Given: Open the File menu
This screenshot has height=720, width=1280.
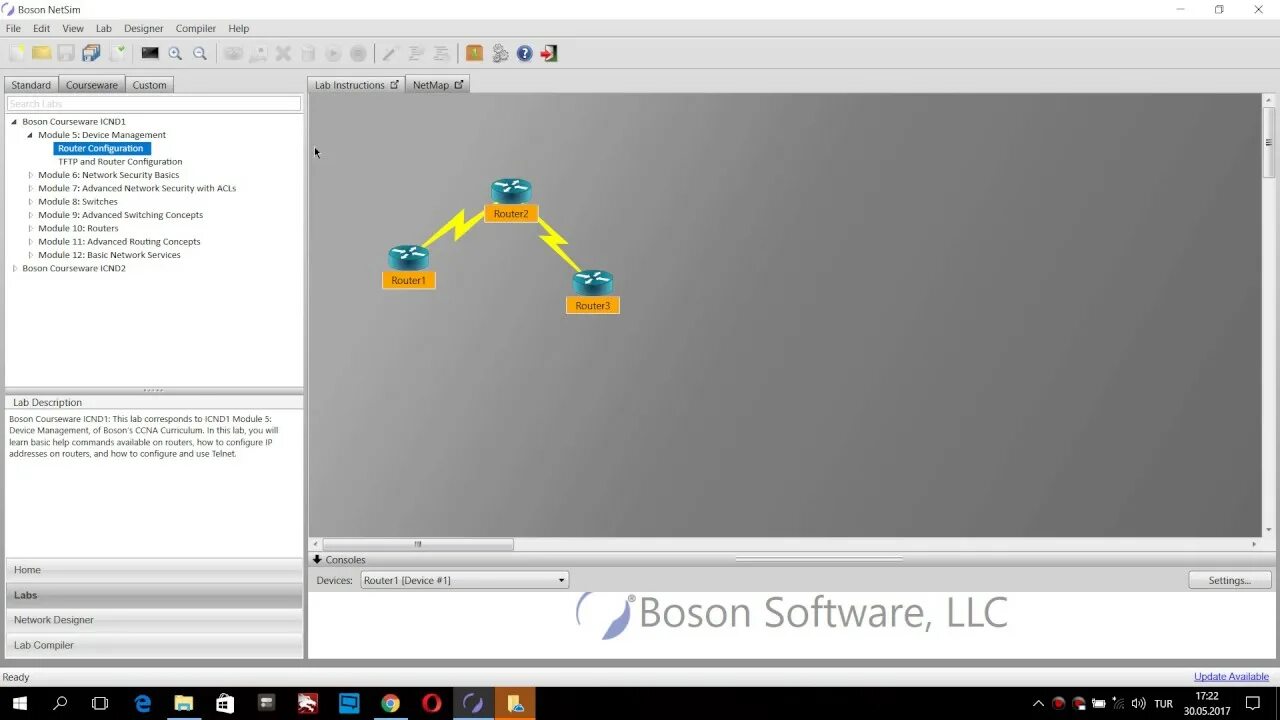Looking at the screenshot, I should tap(13, 28).
